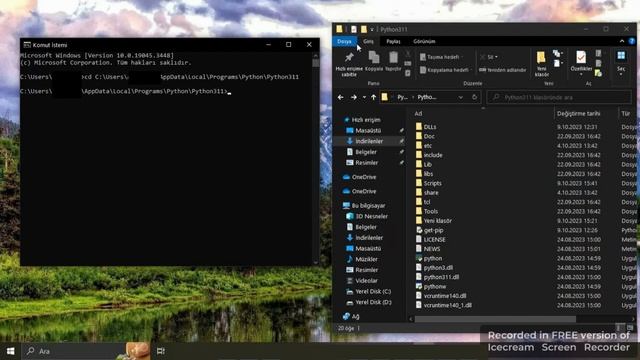Image resolution: width=640 pixels, height=360 pixels.
Task: Open Müzikler in the sidebar
Action: point(362,259)
